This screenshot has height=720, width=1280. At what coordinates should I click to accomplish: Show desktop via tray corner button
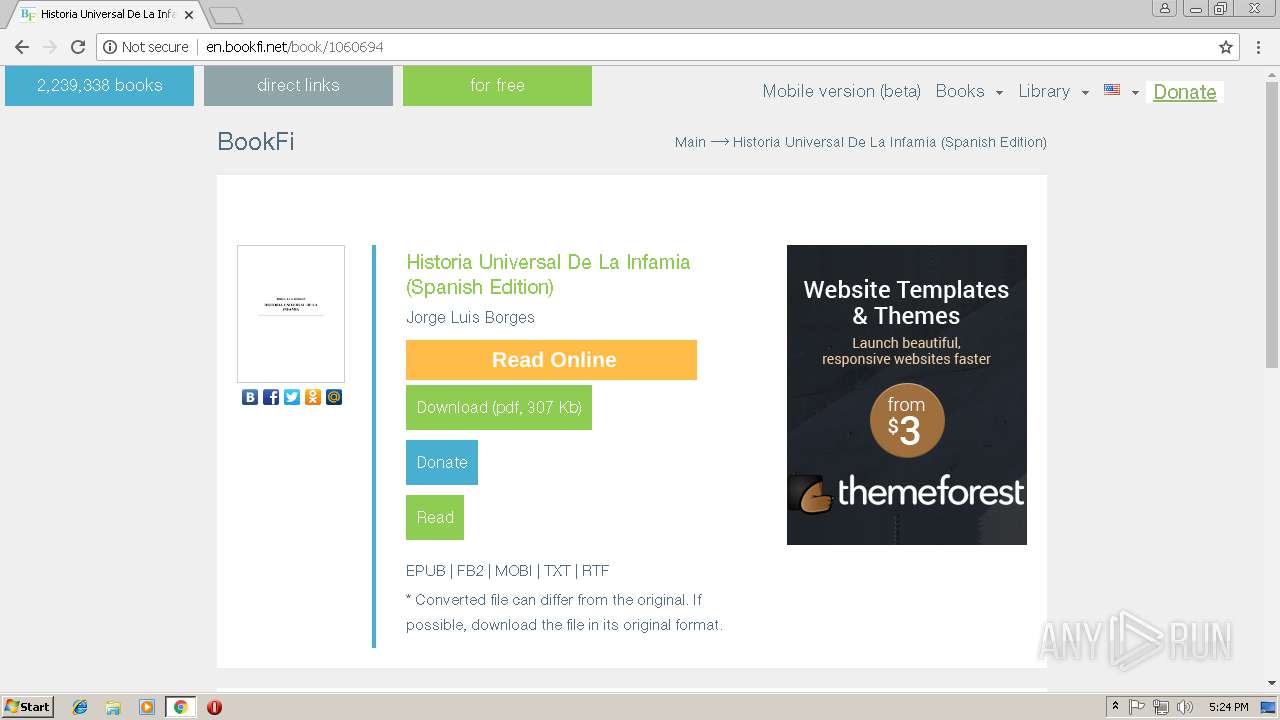[x=1269, y=707]
